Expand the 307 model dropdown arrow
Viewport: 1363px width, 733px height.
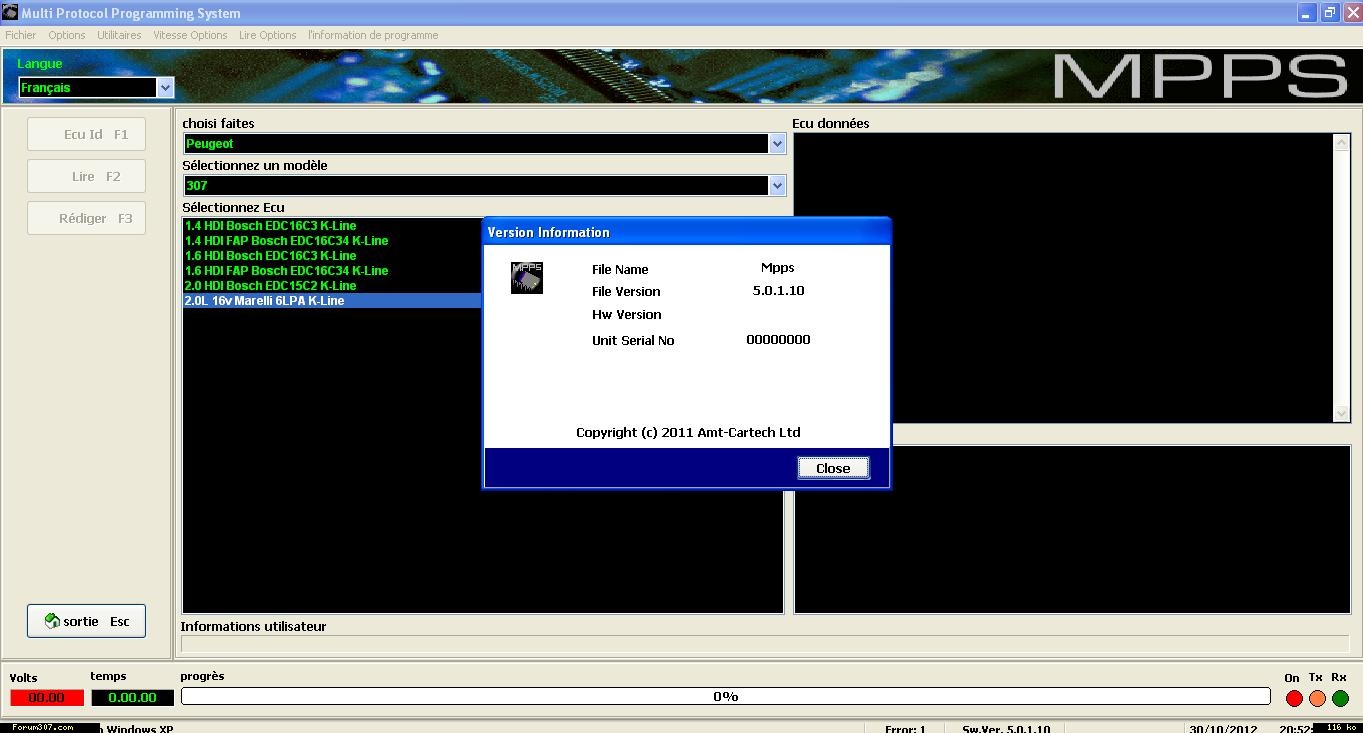777,186
